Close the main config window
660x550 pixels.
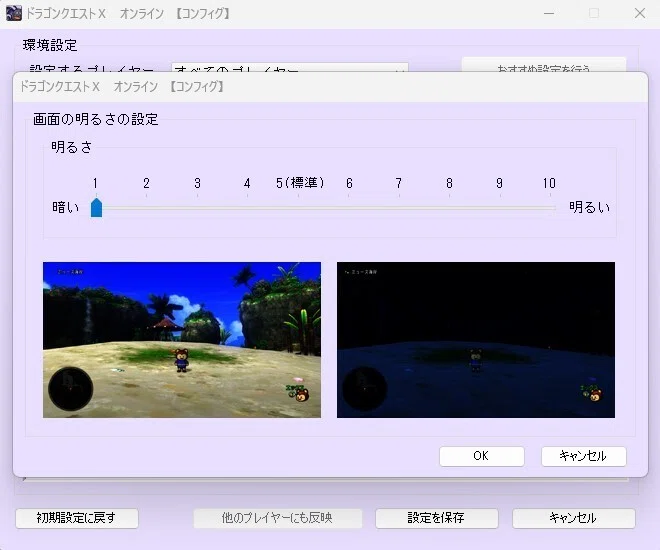pyautogui.click(x=640, y=13)
